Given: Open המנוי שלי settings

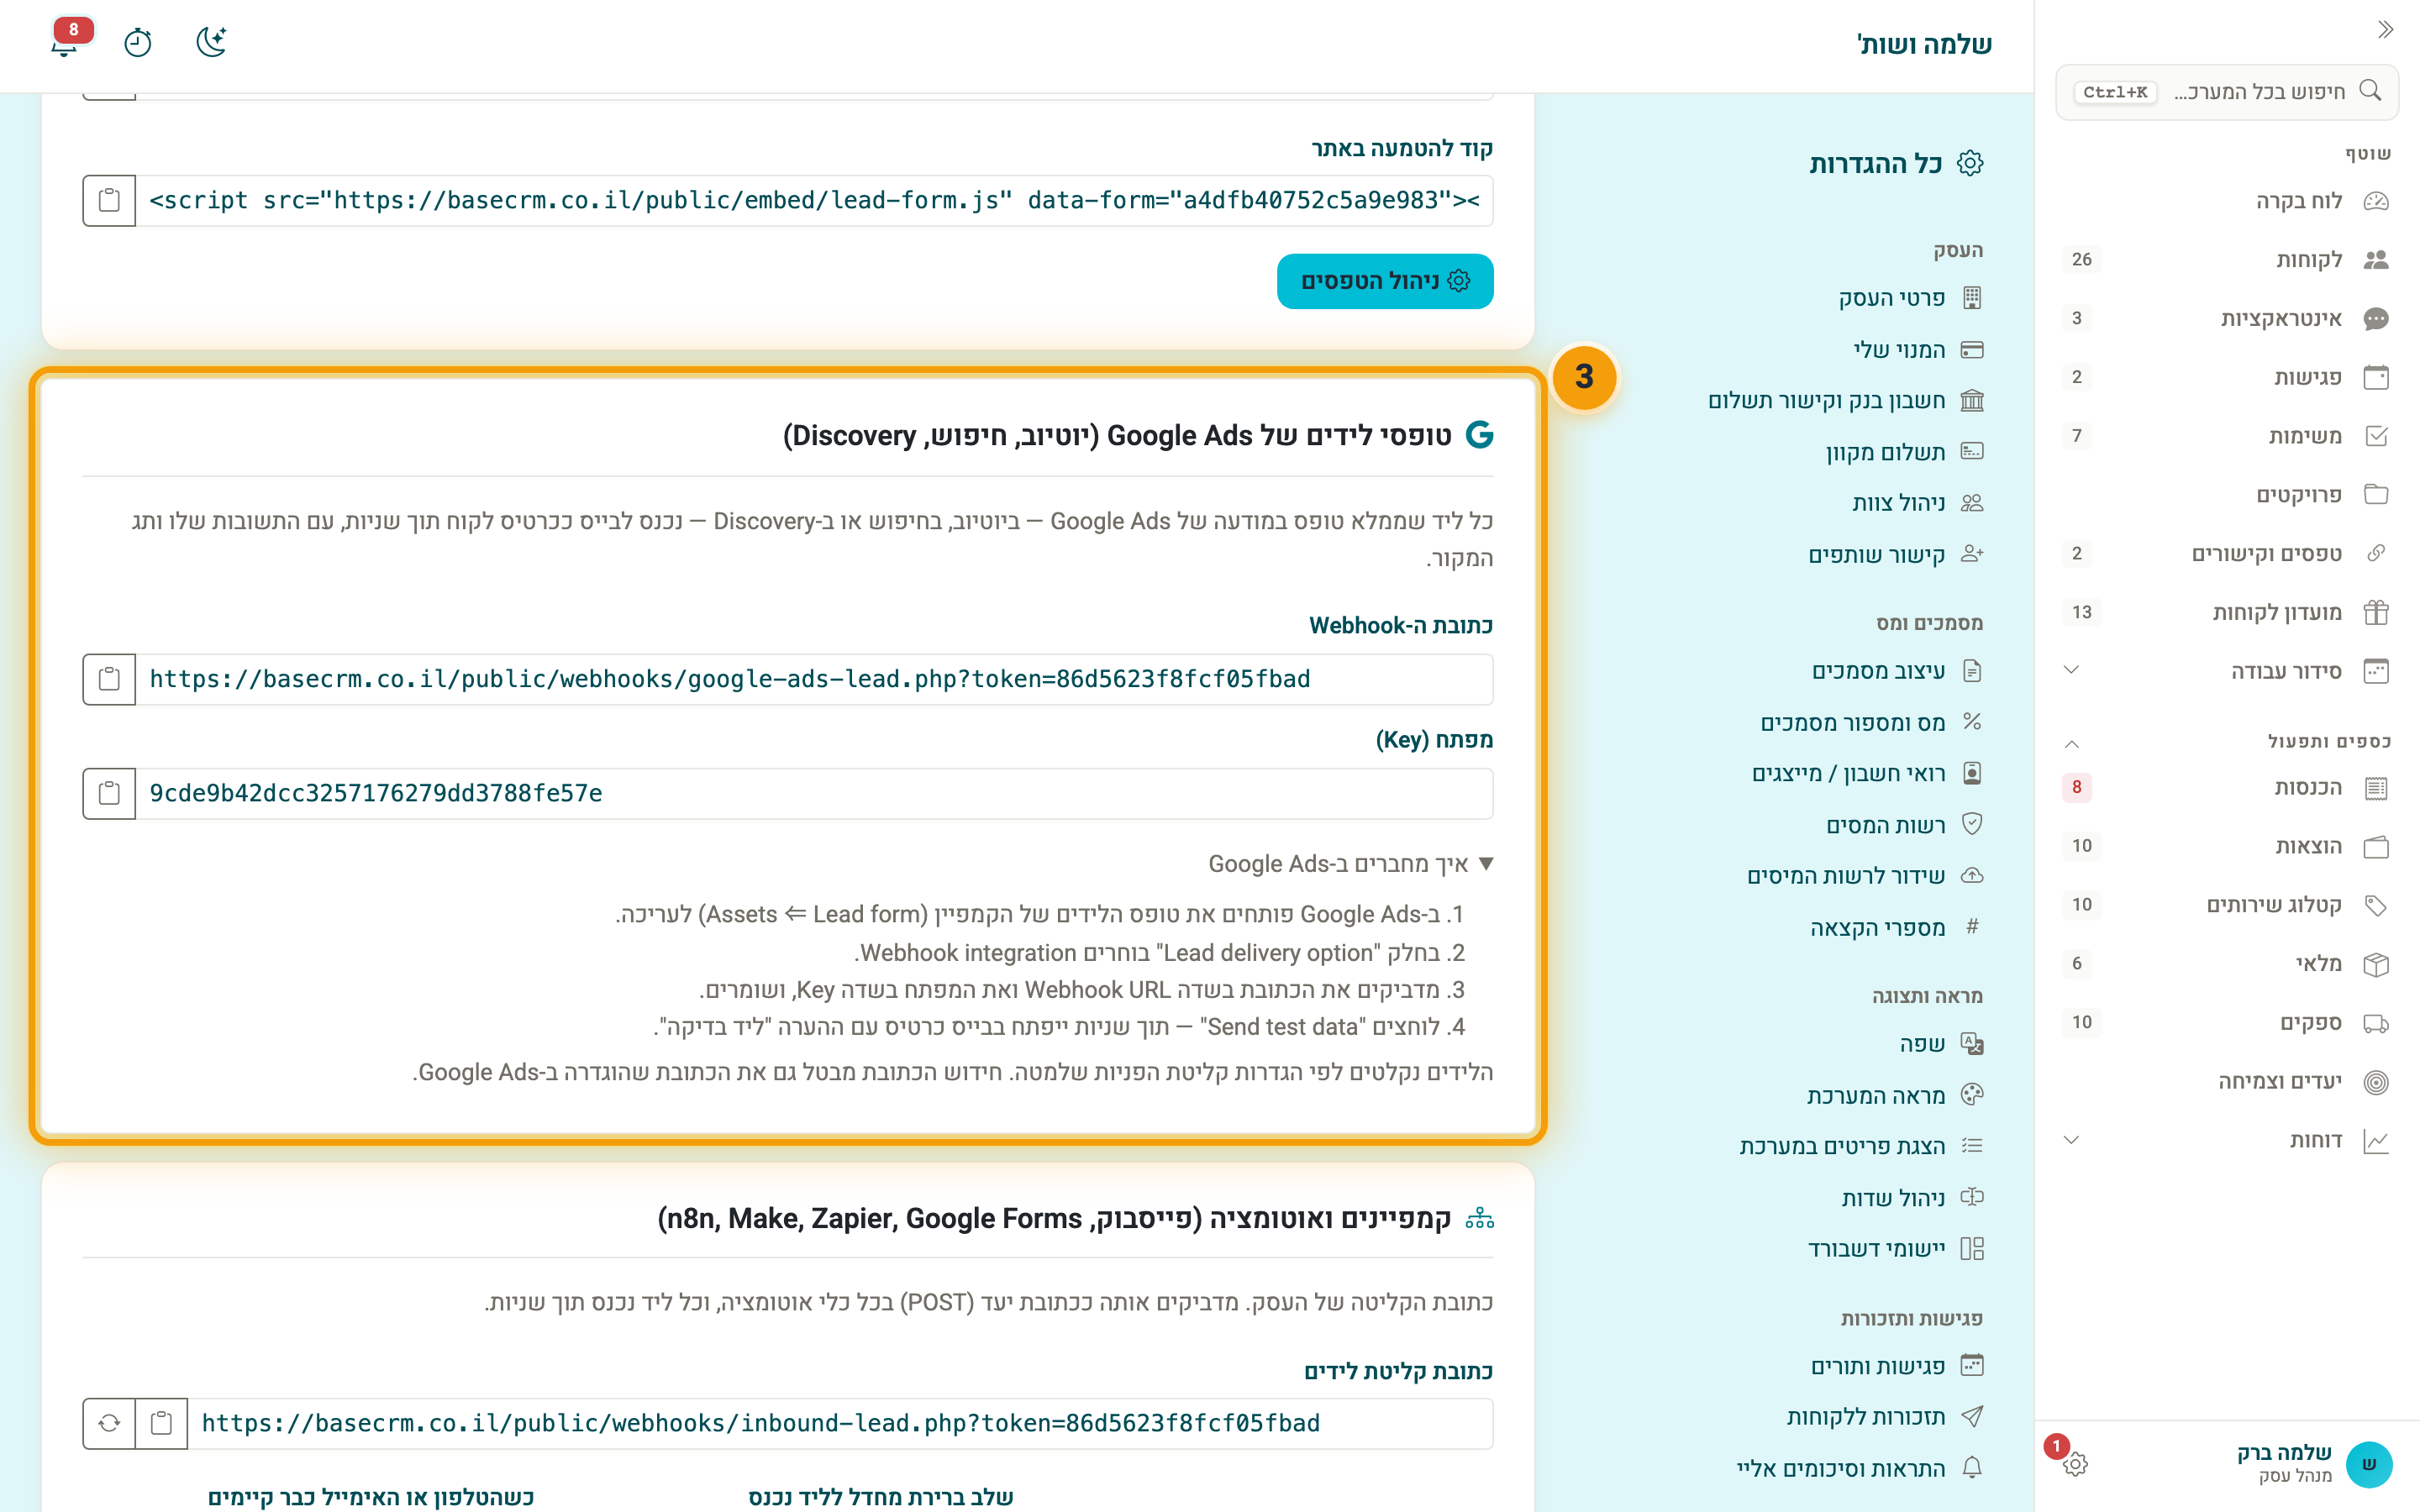Looking at the screenshot, I should pos(1918,350).
